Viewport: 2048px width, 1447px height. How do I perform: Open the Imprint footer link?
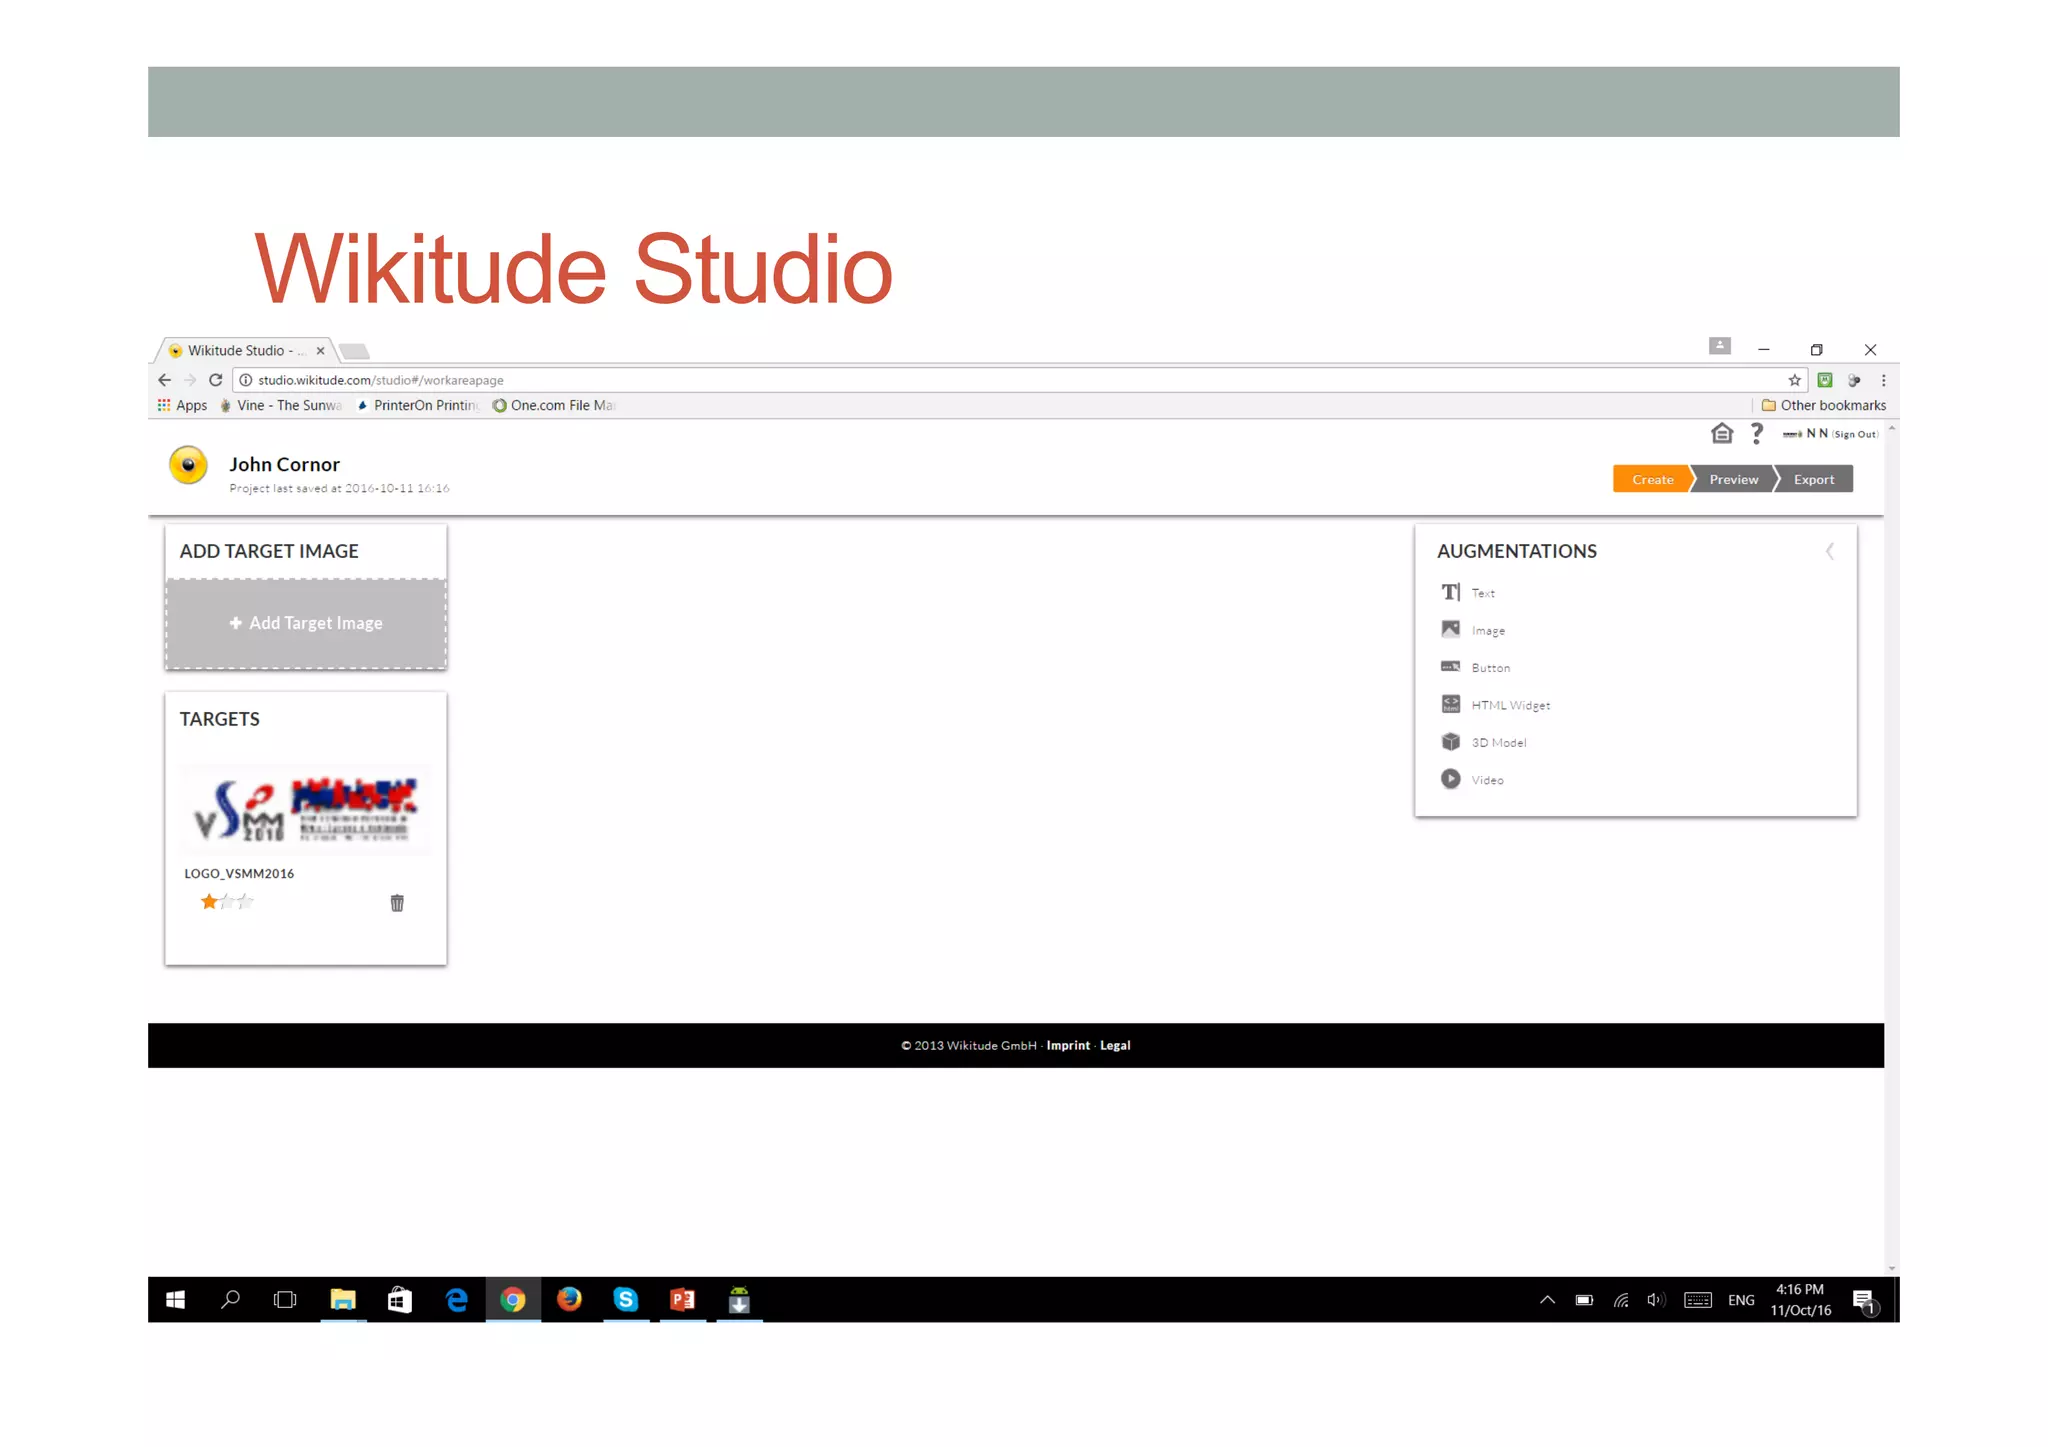[x=1068, y=1045]
